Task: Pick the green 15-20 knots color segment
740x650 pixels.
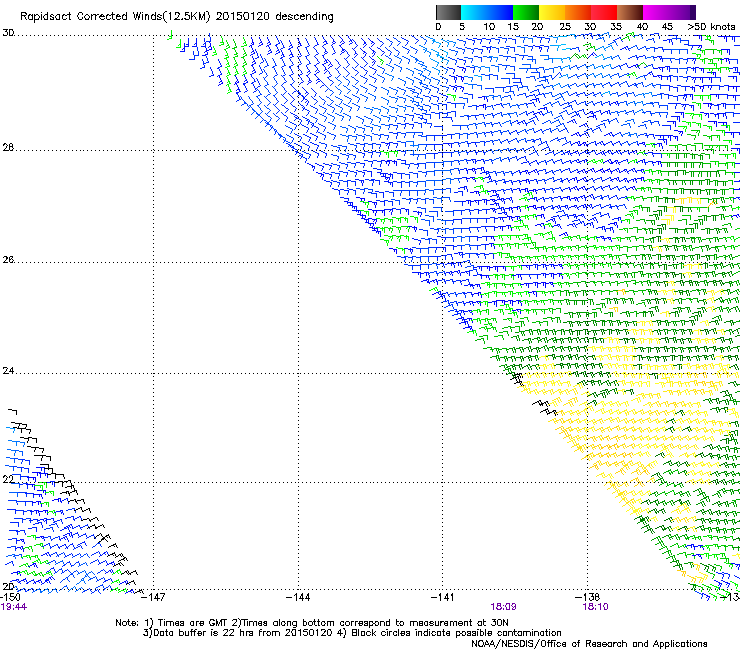Action: pos(526,12)
